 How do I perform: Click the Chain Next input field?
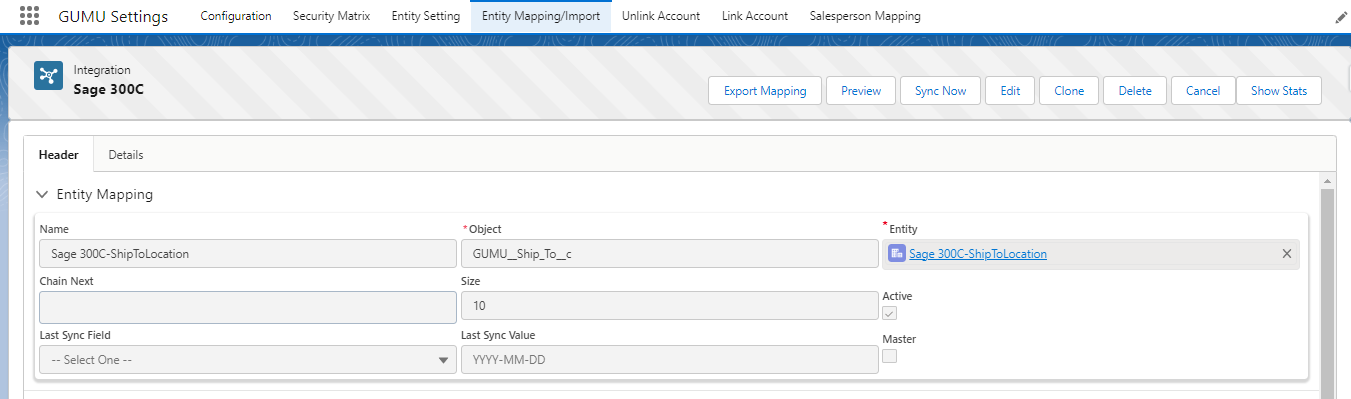click(x=248, y=307)
